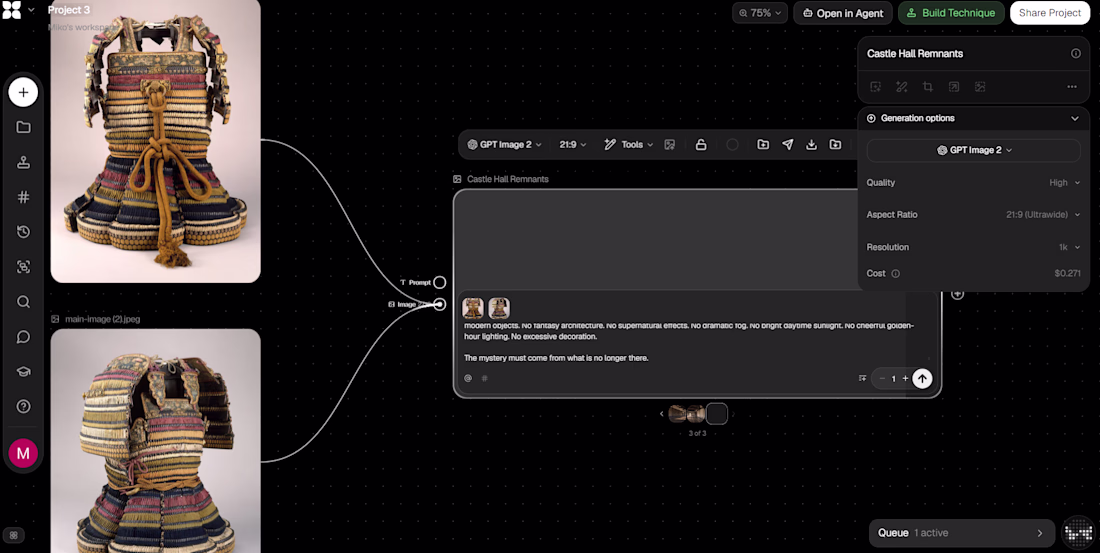
Task: Open the folder icon in left sidebar
Action: (23, 127)
